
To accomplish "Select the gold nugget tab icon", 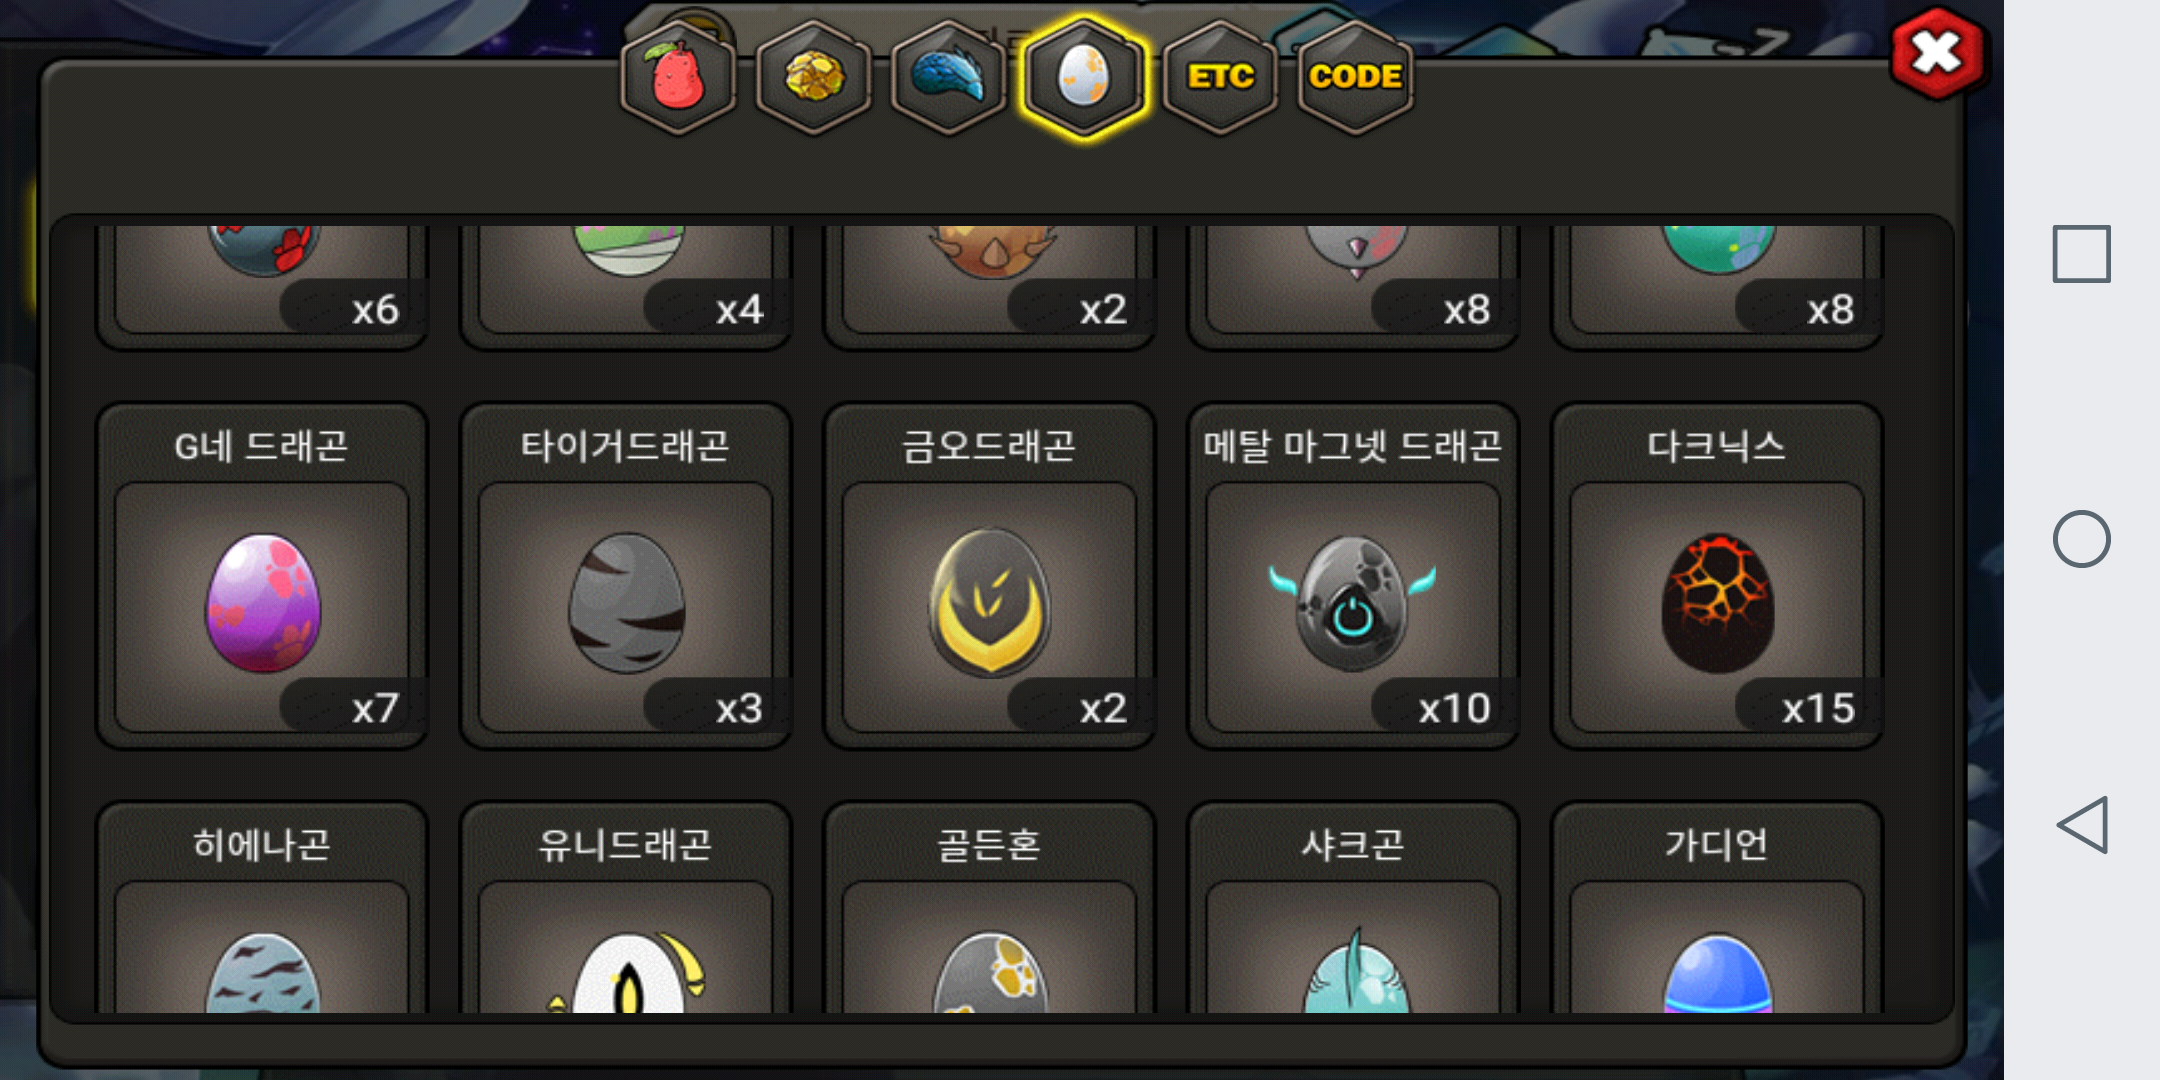I will point(813,77).
